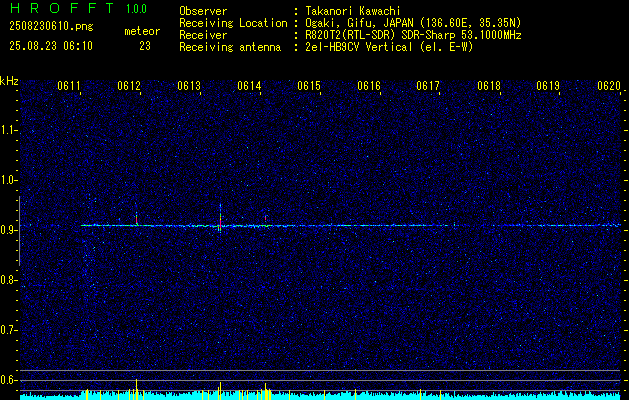Click the 0614 time axis label
The width and height of the screenshot is (629, 400).
[x=249, y=85]
